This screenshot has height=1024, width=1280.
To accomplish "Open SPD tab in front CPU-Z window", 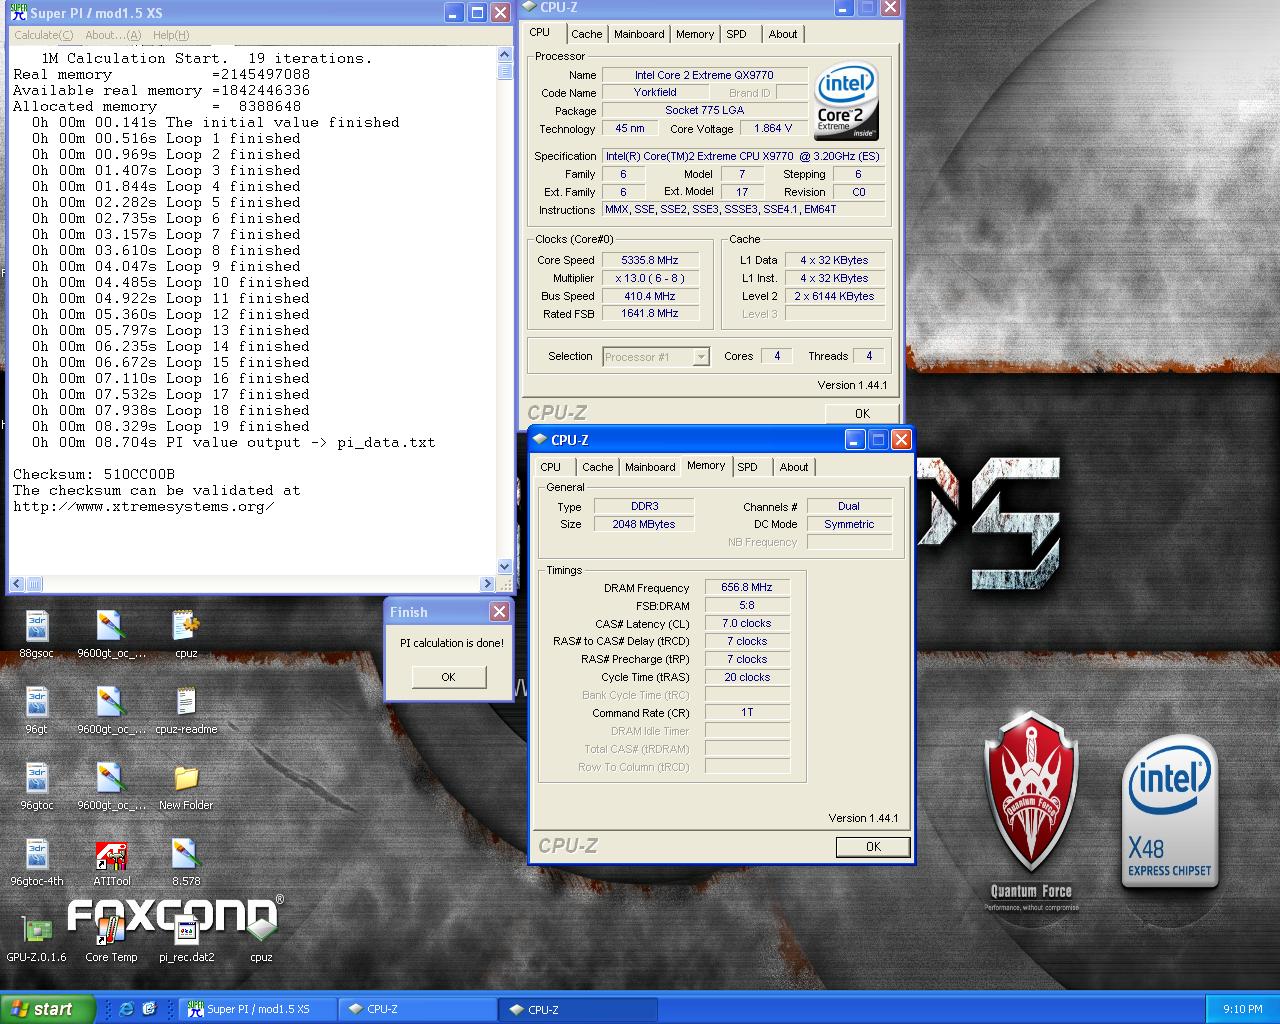I will (747, 467).
